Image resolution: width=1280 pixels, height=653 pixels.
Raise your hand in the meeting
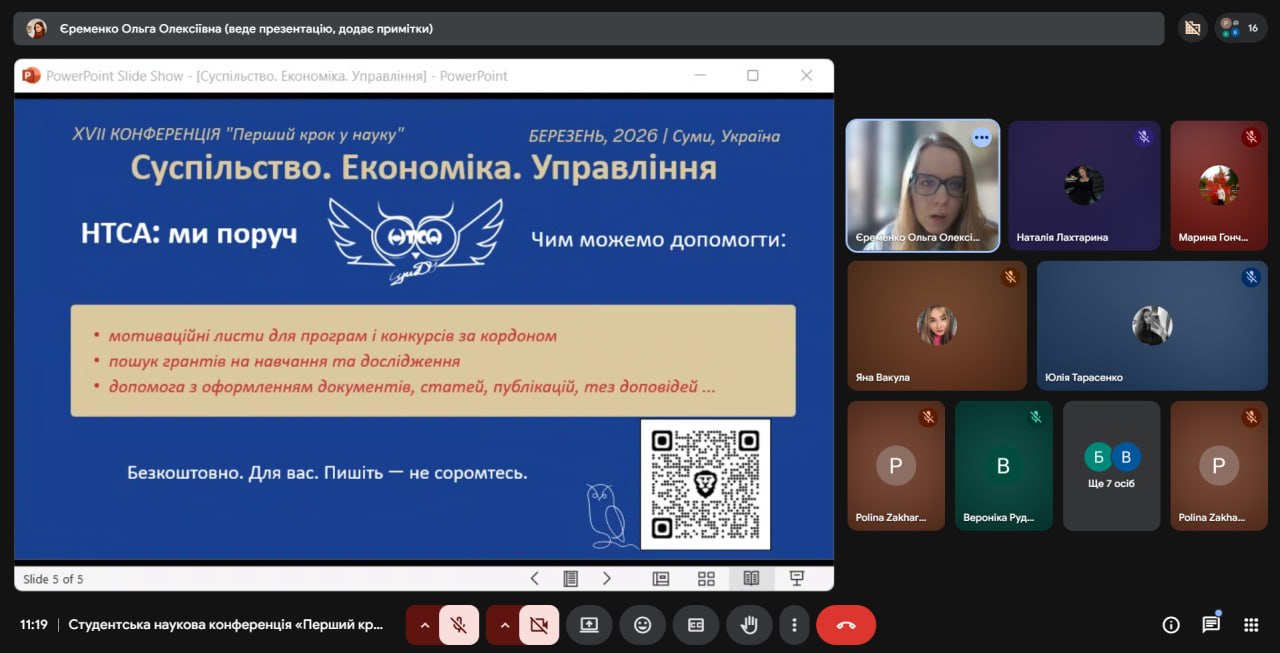(x=748, y=625)
